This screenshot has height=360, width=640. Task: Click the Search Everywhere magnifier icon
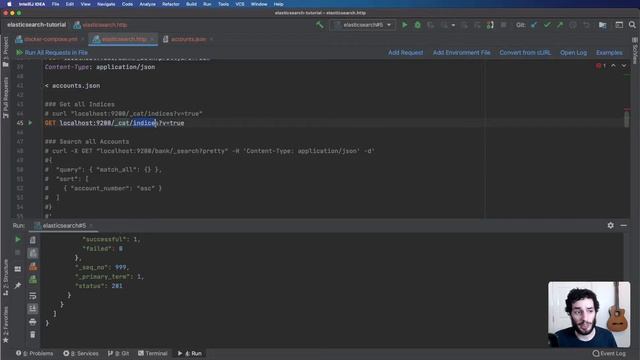[x=632, y=25]
